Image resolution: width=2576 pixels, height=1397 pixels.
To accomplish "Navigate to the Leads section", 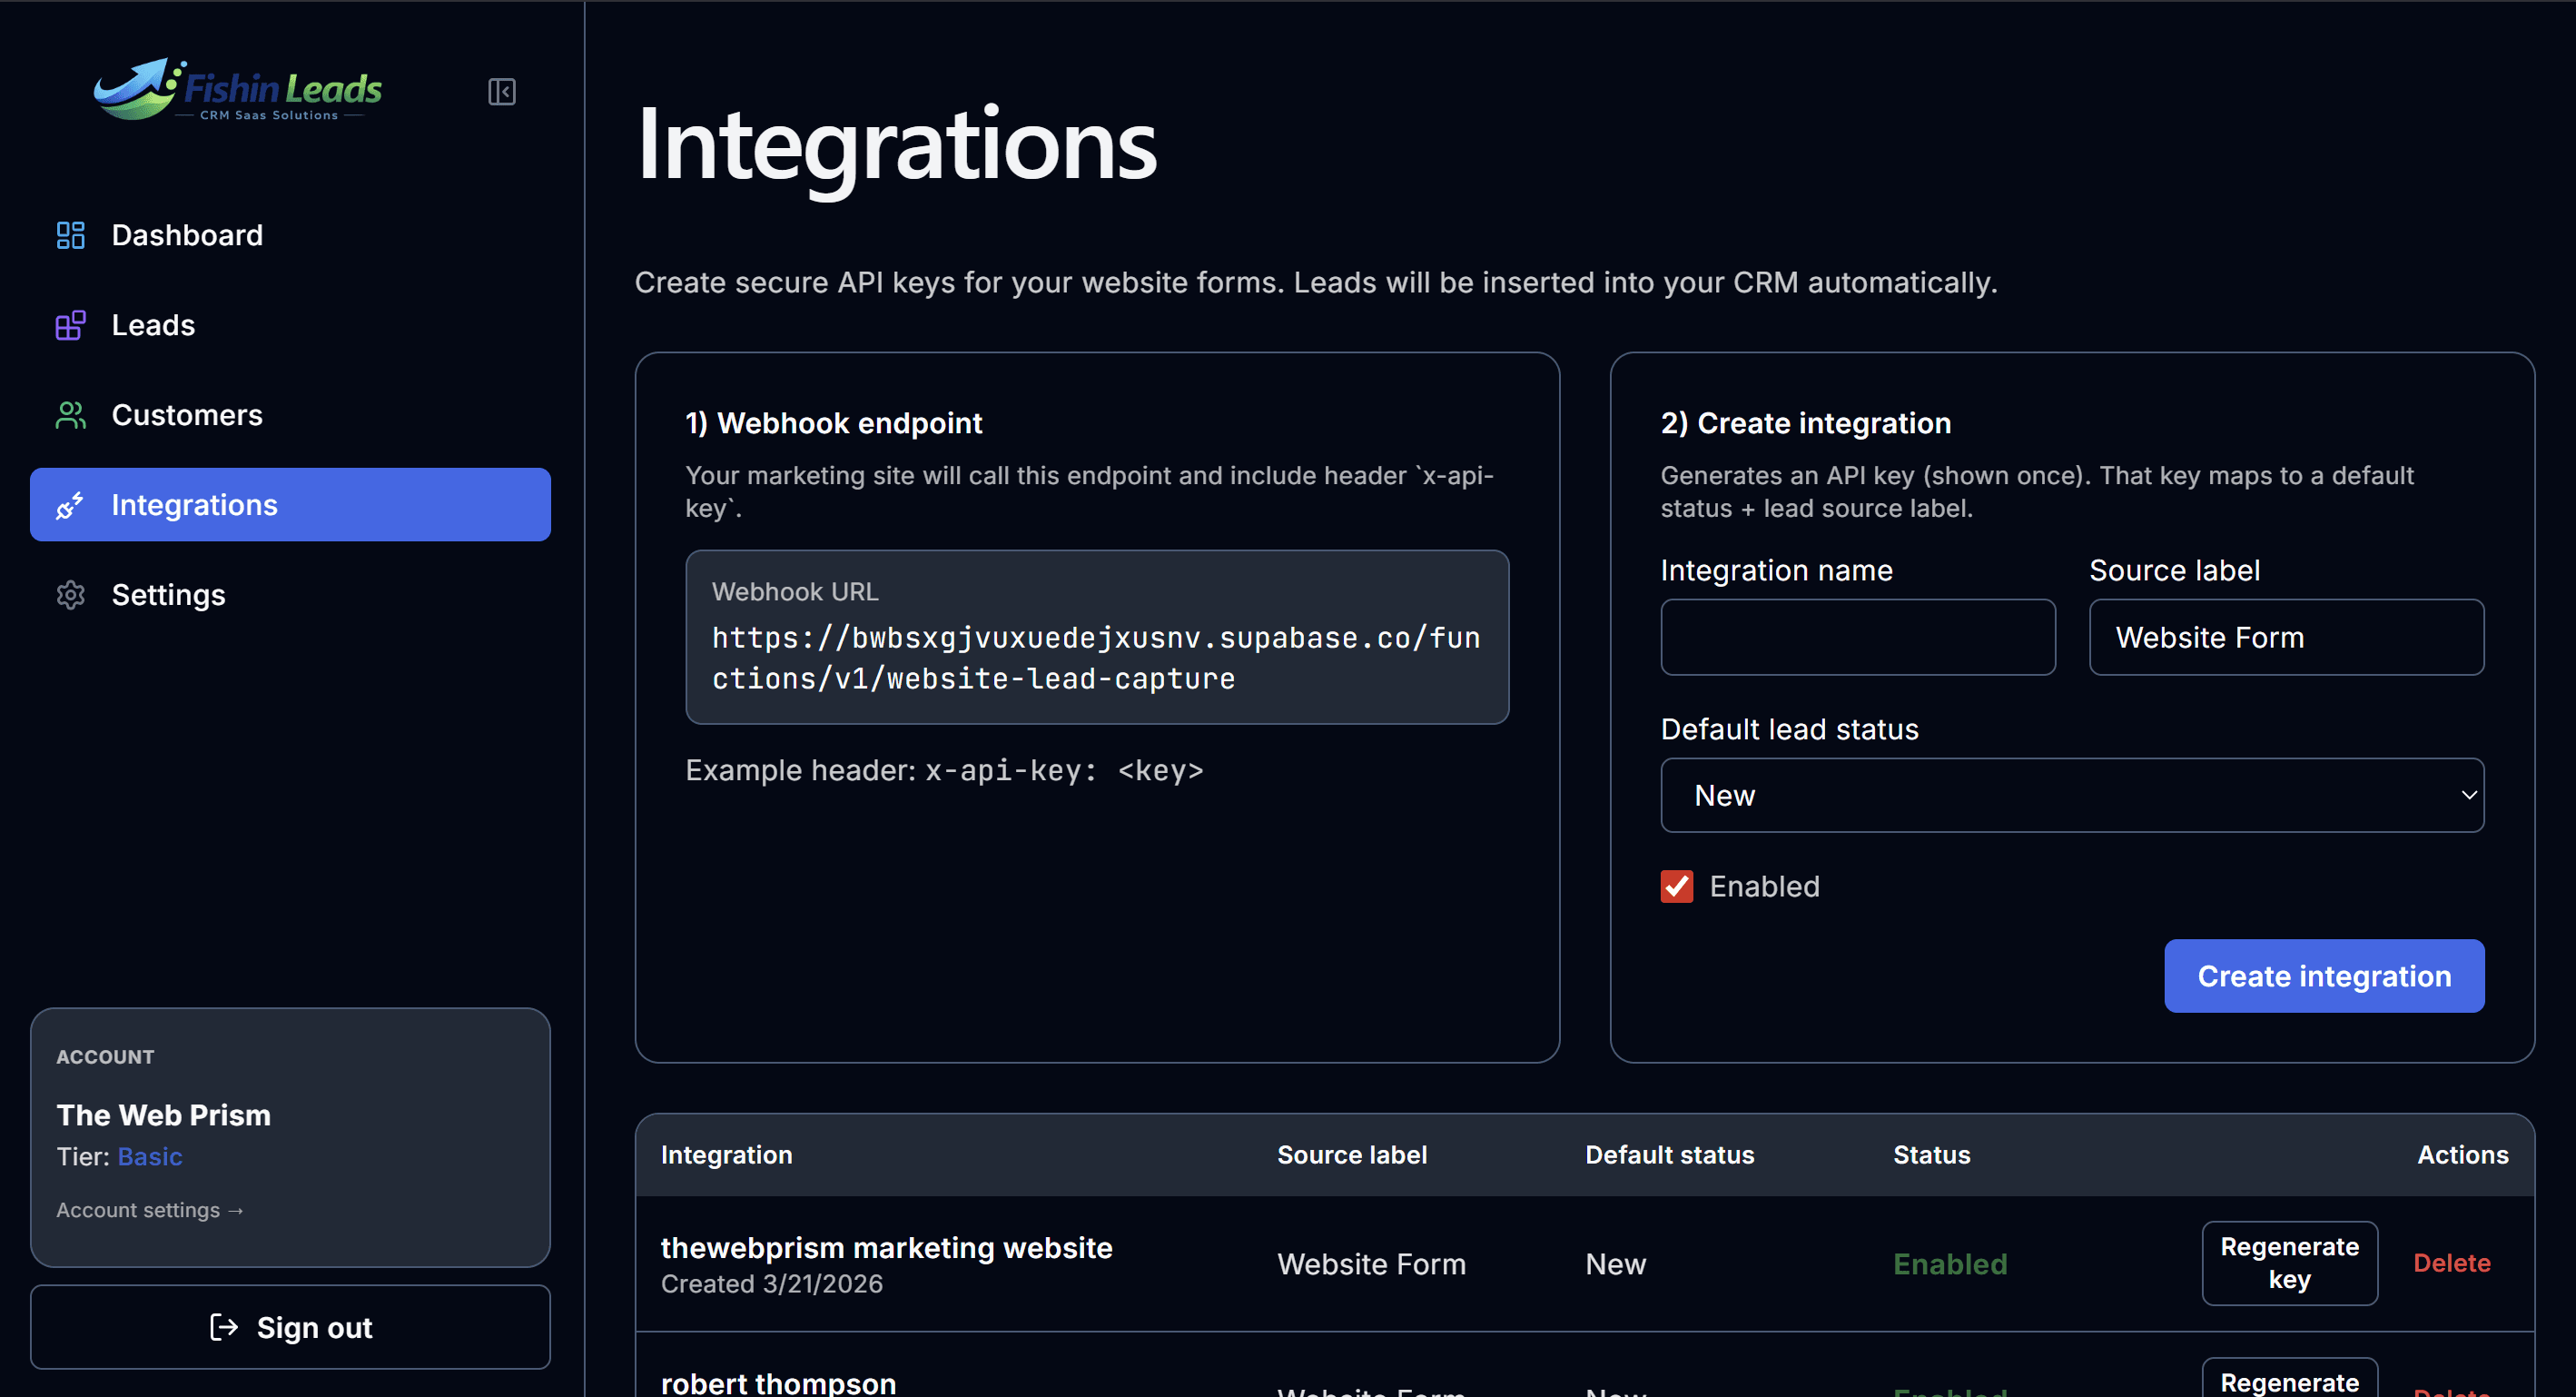I will tap(153, 325).
